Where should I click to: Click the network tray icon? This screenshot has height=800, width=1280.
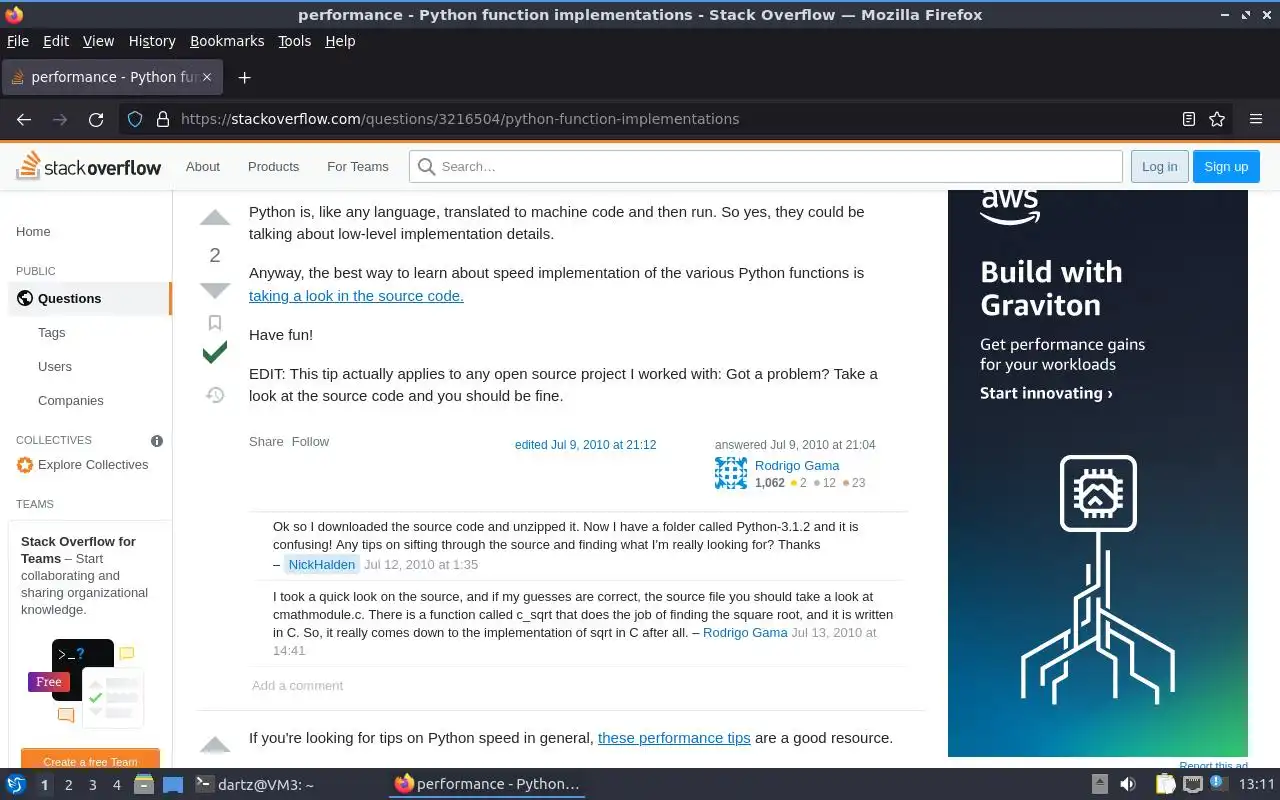click(1192, 784)
